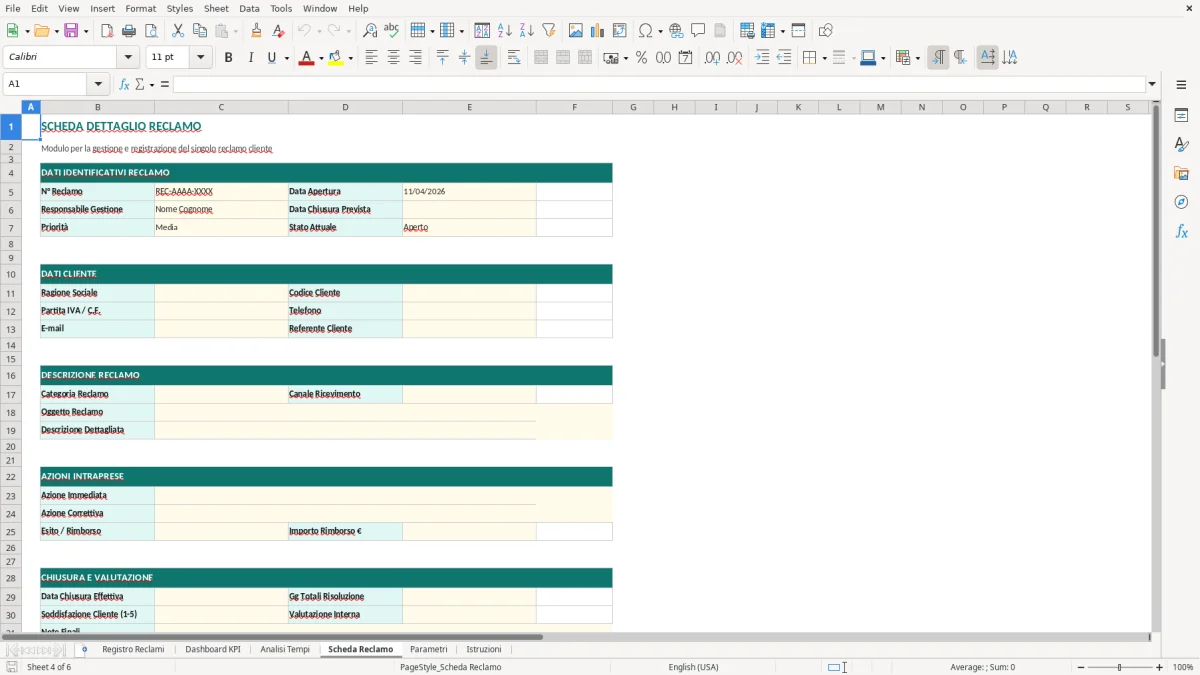Apply yellow background color swatch
1200x675 pixels.
[335, 58]
